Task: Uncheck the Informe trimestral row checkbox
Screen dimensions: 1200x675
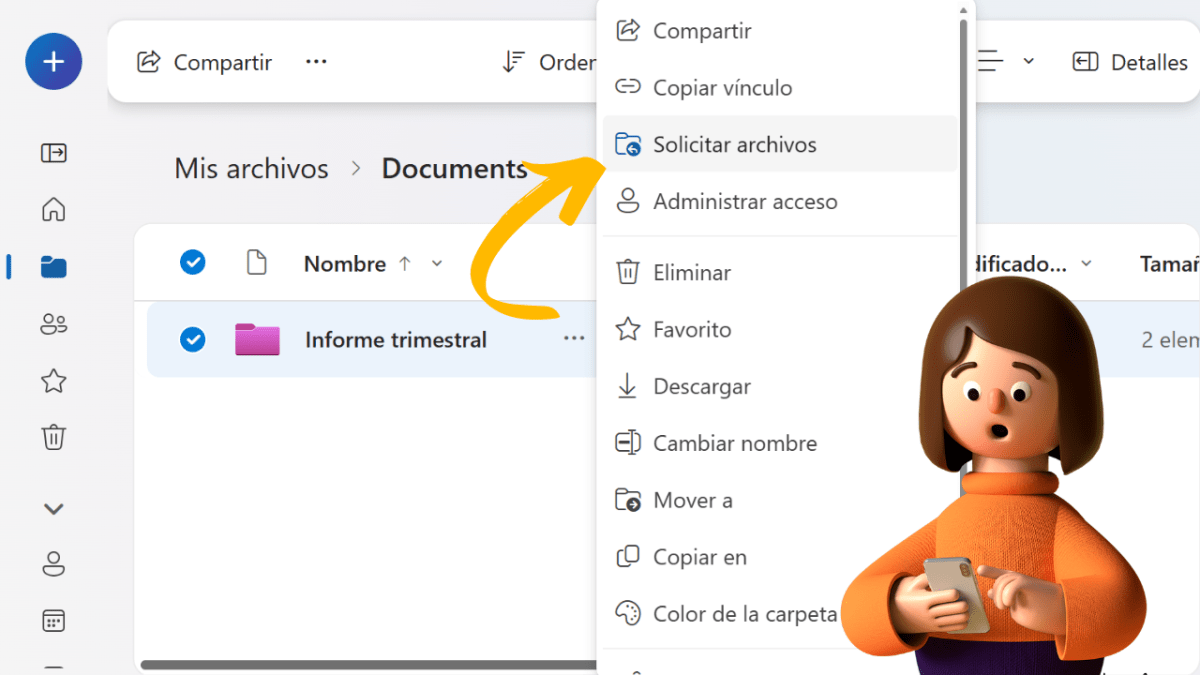Action: (x=192, y=339)
